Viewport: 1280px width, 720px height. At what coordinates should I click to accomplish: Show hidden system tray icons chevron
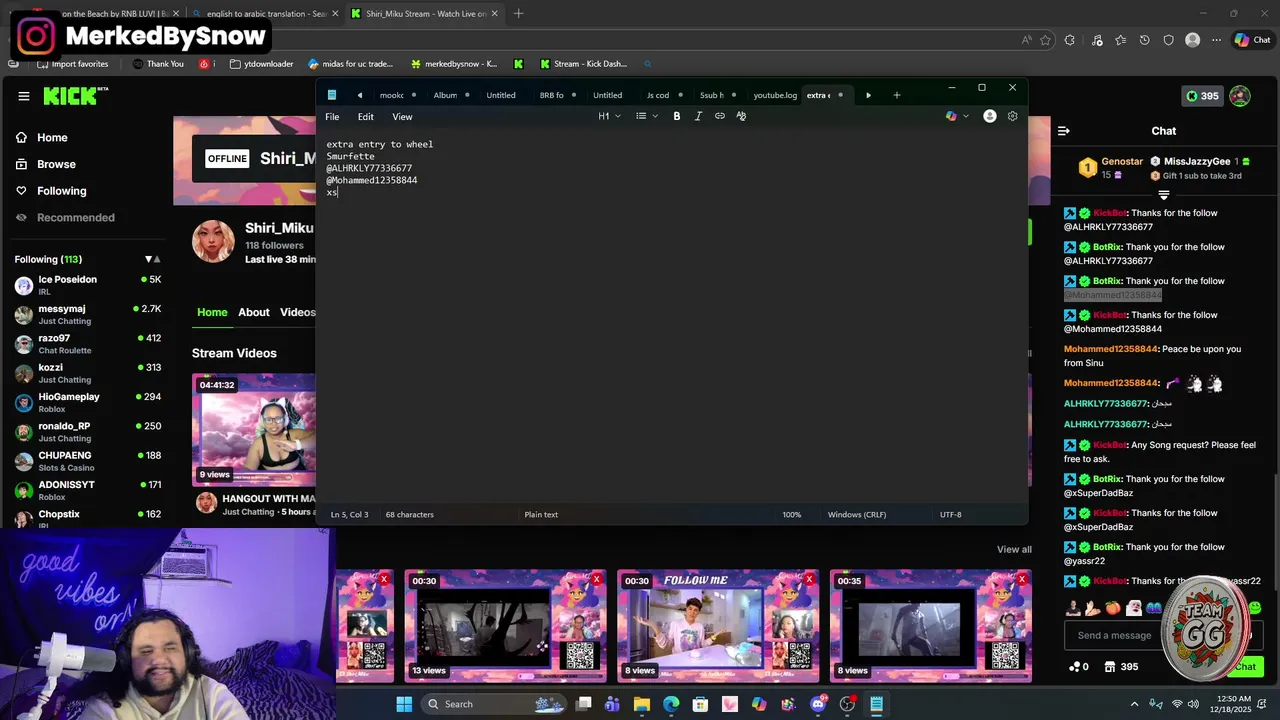(x=1134, y=704)
